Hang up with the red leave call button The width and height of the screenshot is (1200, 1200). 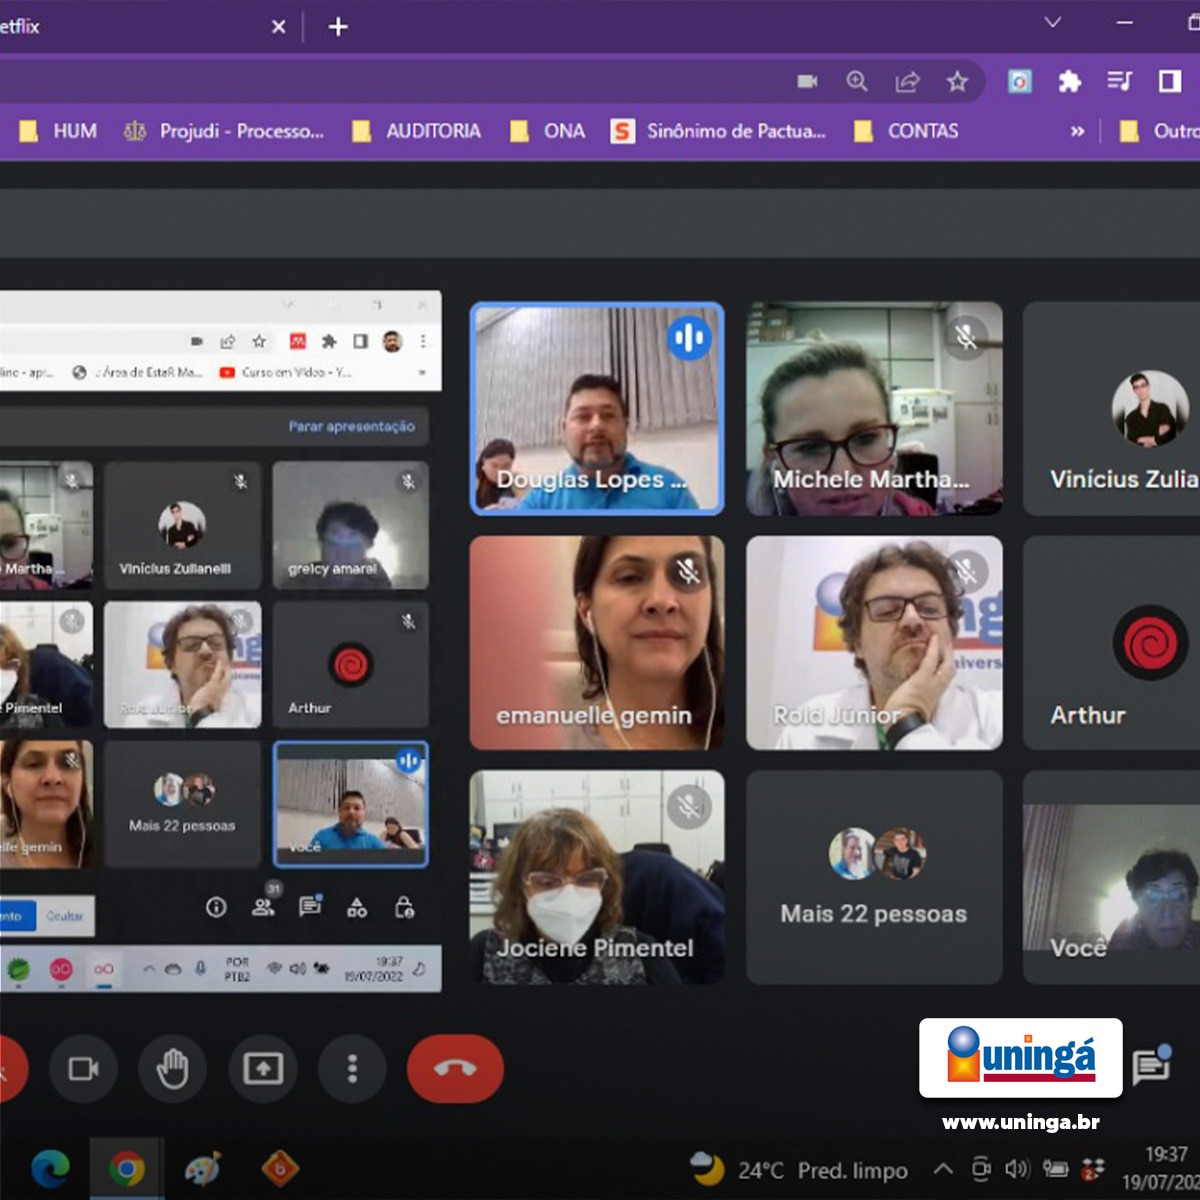click(x=455, y=1069)
